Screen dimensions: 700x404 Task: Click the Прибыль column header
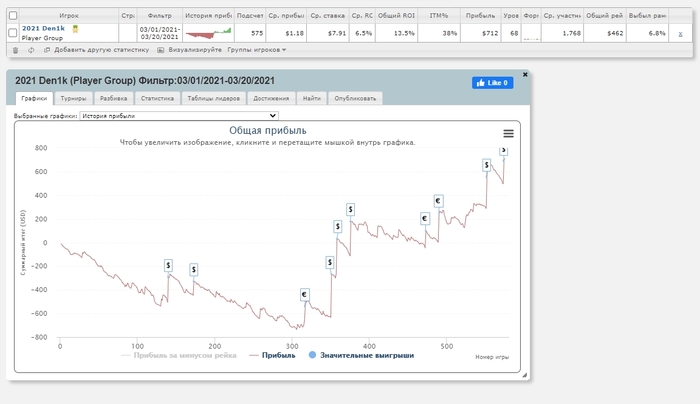pyautogui.click(x=480, y=16)
